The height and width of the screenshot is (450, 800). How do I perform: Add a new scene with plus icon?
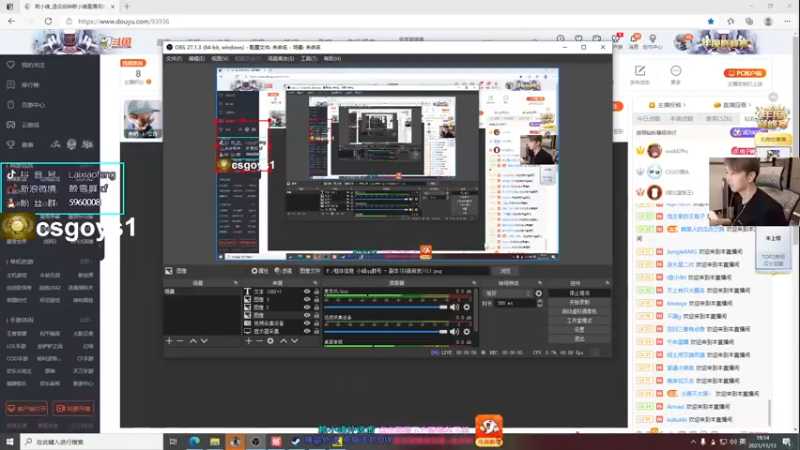point(169,341)
